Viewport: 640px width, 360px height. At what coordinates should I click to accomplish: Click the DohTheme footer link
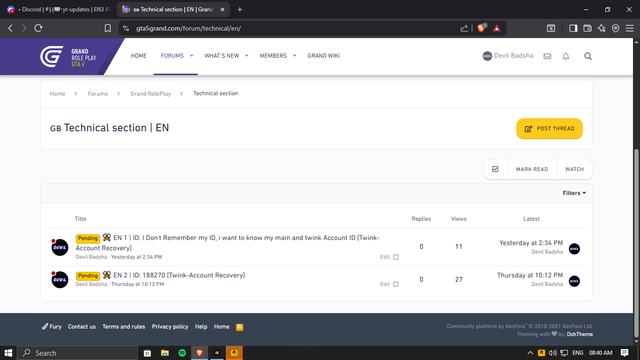pyautogui.click(x=580, y=334)
